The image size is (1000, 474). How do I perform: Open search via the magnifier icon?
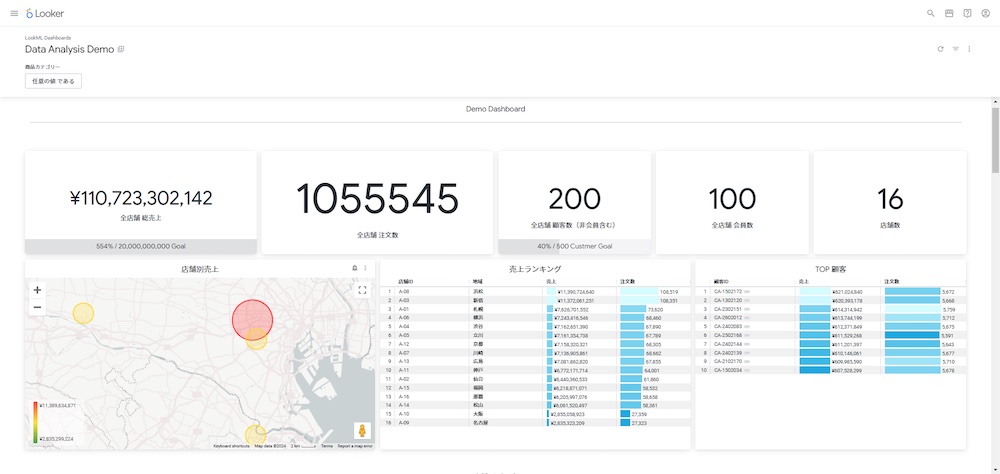931,13
